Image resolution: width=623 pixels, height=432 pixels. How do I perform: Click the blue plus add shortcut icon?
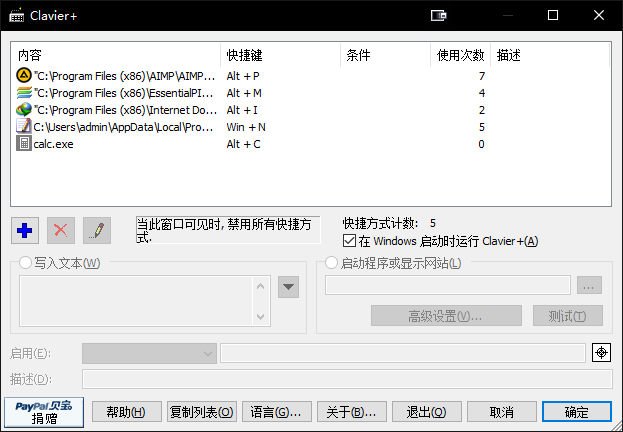point(25,230)
